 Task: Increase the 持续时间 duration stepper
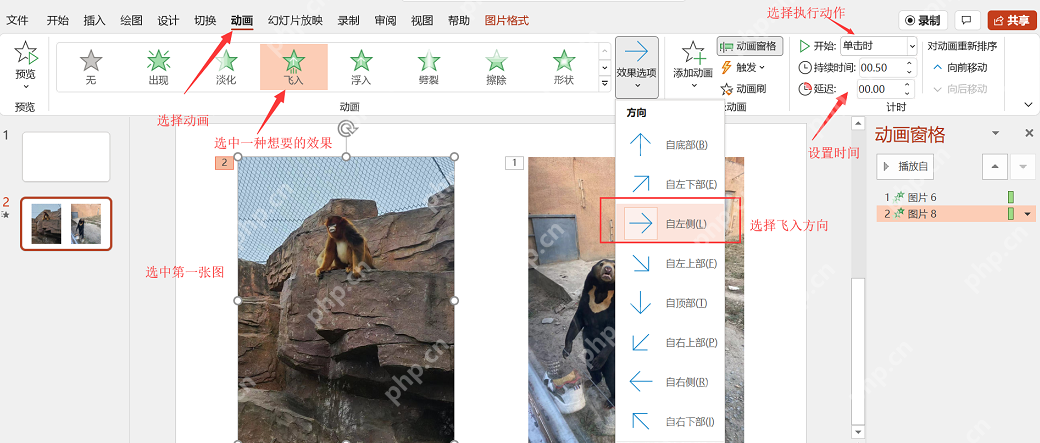coord(908,63)
